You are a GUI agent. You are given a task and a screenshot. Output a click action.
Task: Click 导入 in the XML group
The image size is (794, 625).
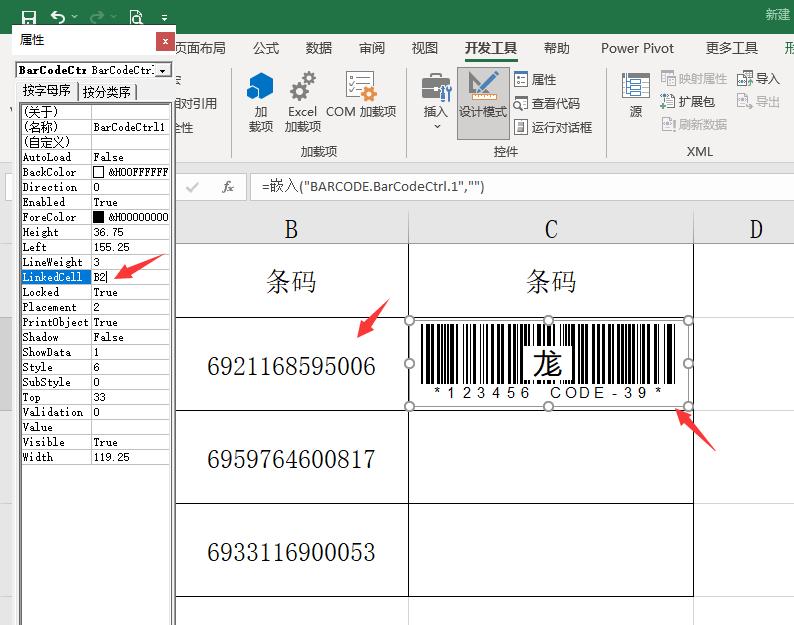click(x=758, y=79)
